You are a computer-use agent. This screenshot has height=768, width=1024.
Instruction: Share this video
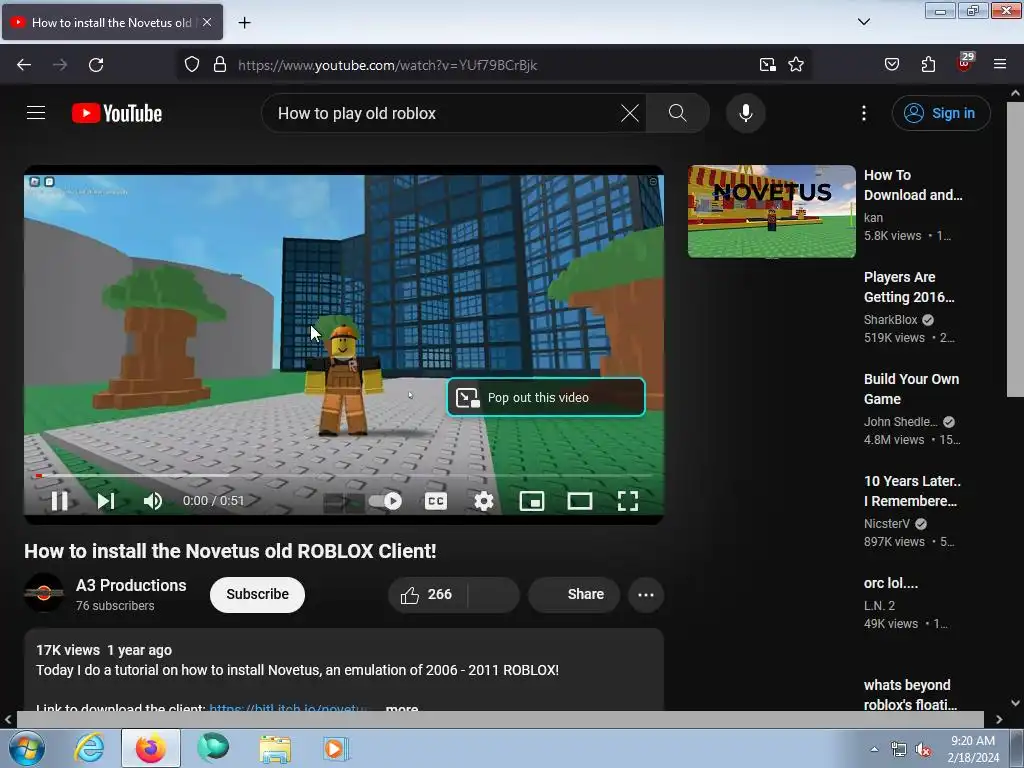573,594
